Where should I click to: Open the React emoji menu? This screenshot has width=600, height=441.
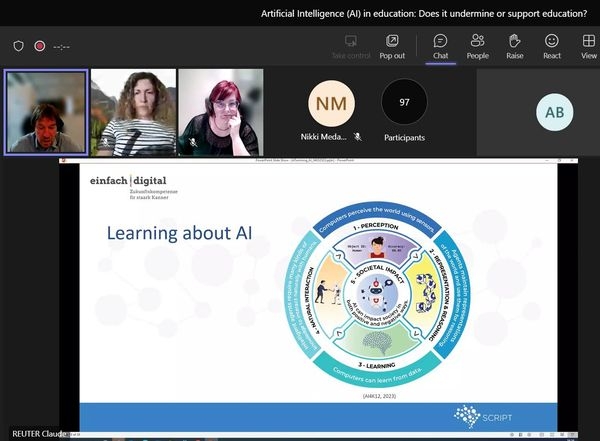pos(551,47)
